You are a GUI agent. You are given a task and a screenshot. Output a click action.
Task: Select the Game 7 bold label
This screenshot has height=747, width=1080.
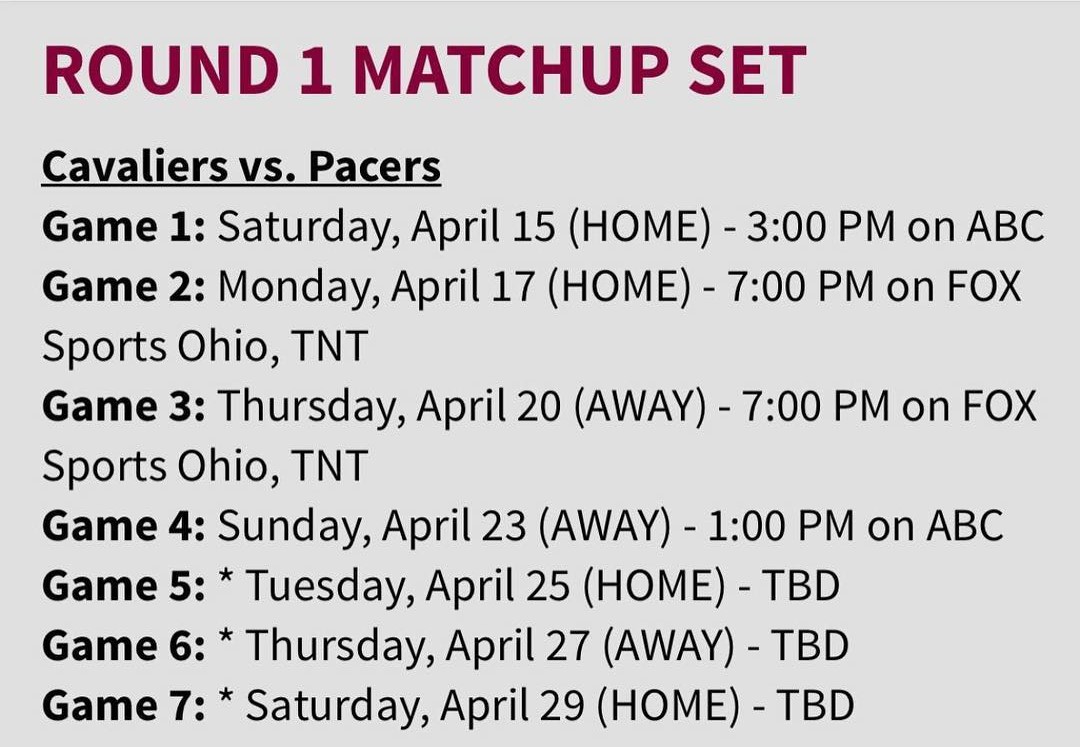point(124,706)
